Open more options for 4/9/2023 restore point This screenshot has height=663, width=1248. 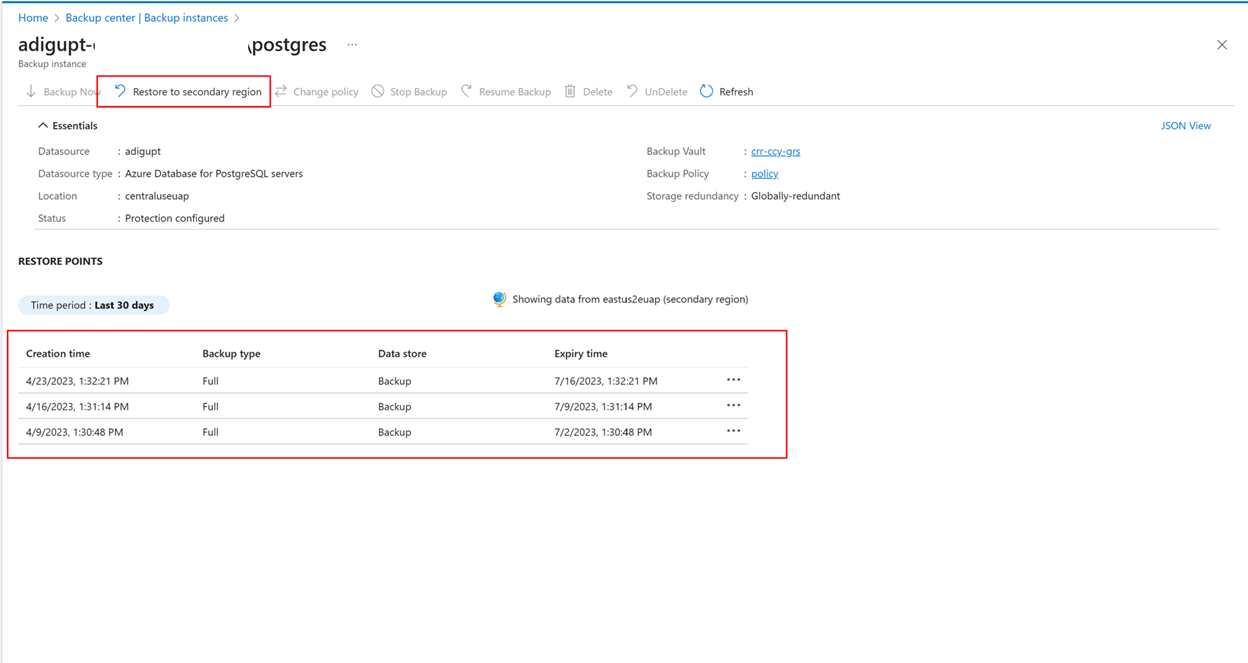click(x=734, y=431)
